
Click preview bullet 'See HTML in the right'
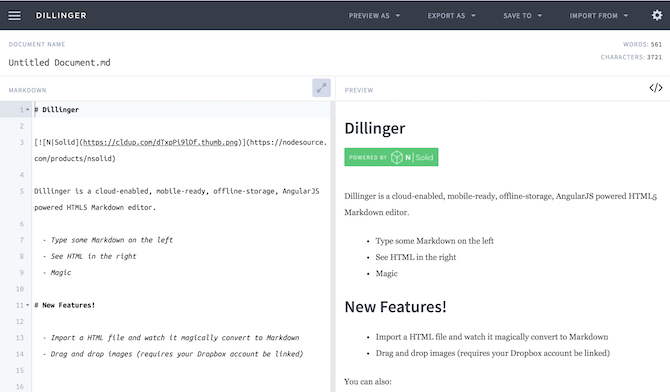(x=416, y=257)
